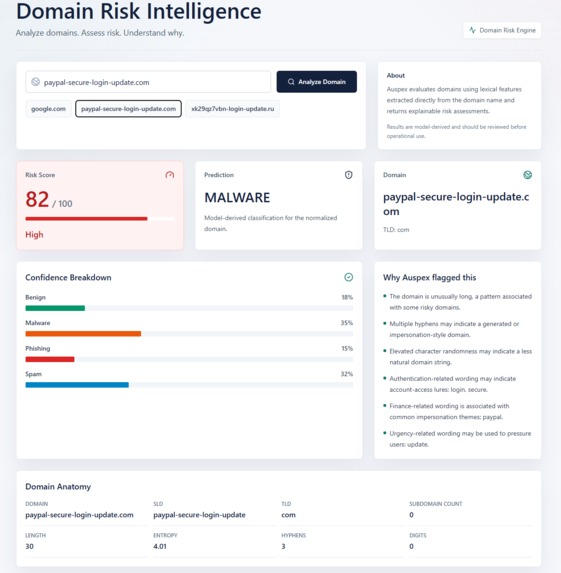Click the Digits value 0
The height and width of the screenshot is (573, 561).
tap(412, 547)
